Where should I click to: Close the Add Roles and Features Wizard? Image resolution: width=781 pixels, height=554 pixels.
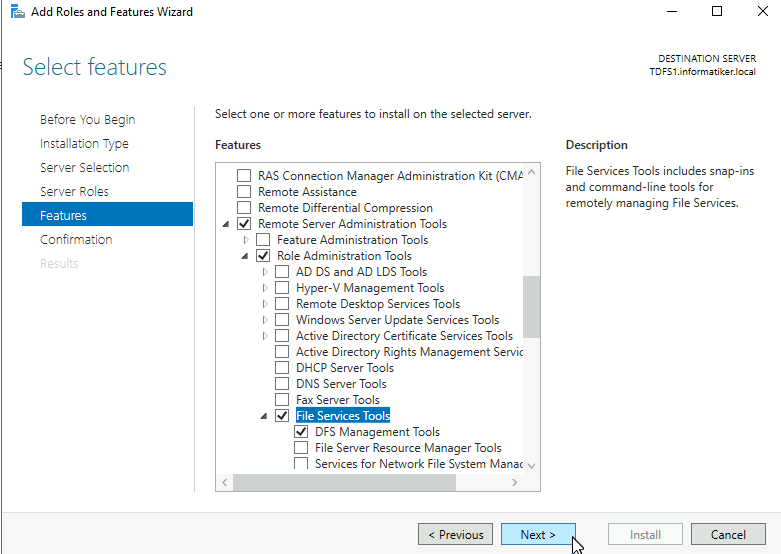(763, 11)
